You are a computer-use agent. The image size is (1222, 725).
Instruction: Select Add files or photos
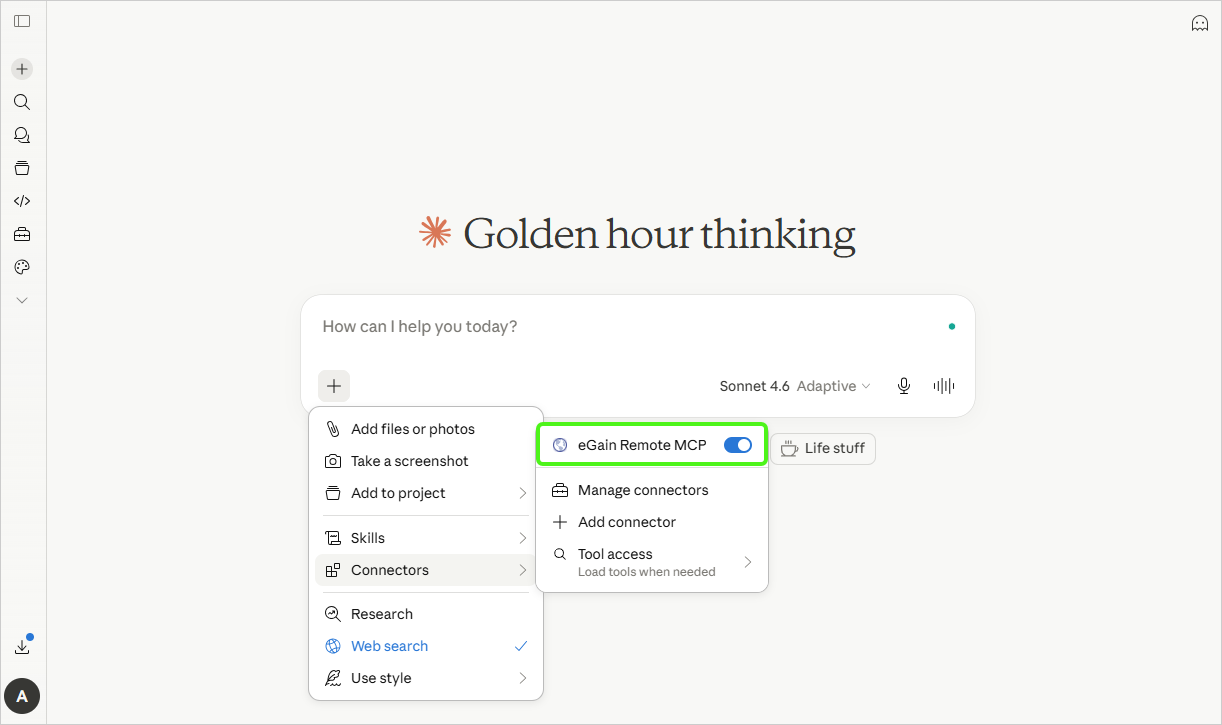coord(426,429)
